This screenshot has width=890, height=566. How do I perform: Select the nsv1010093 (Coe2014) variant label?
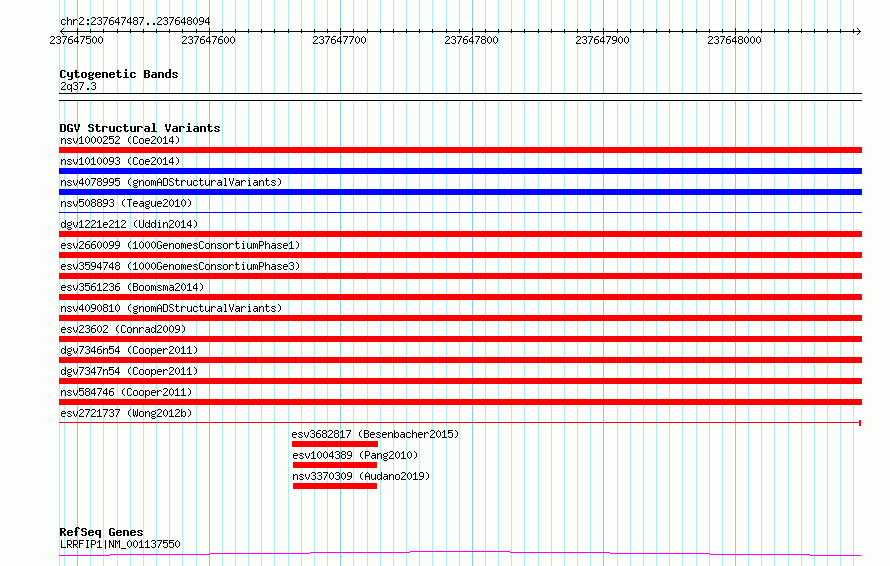pyautogui.click(x=120, y=161)
